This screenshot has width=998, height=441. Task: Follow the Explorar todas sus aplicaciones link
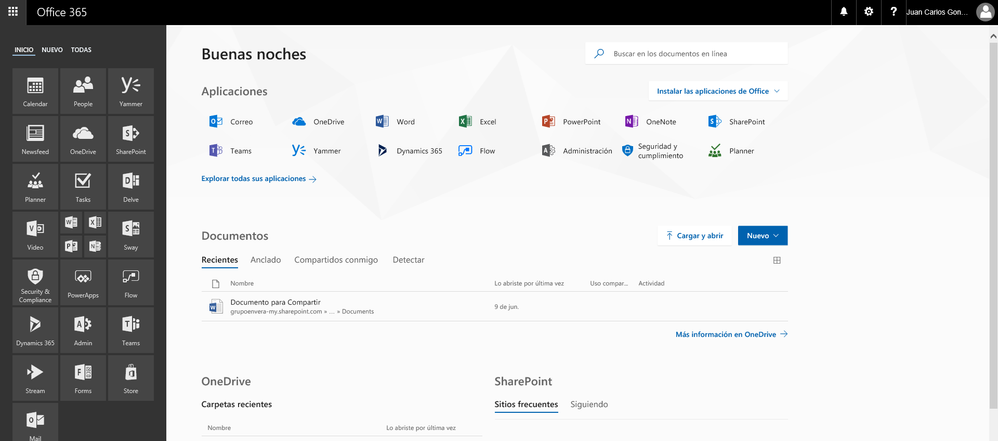(259, 179)
